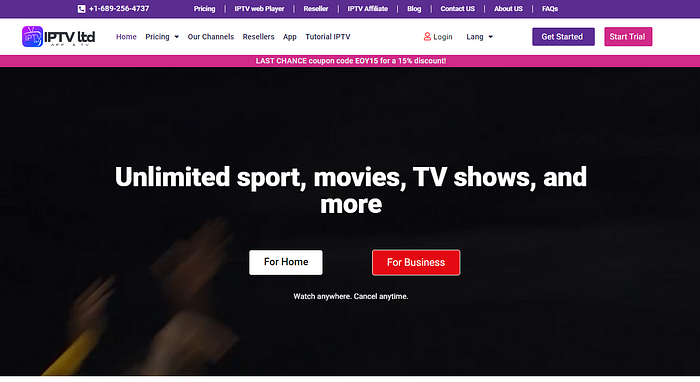Click the user icon beside Login
Viewport: 700px width, 382px height.
coord(427,37)
